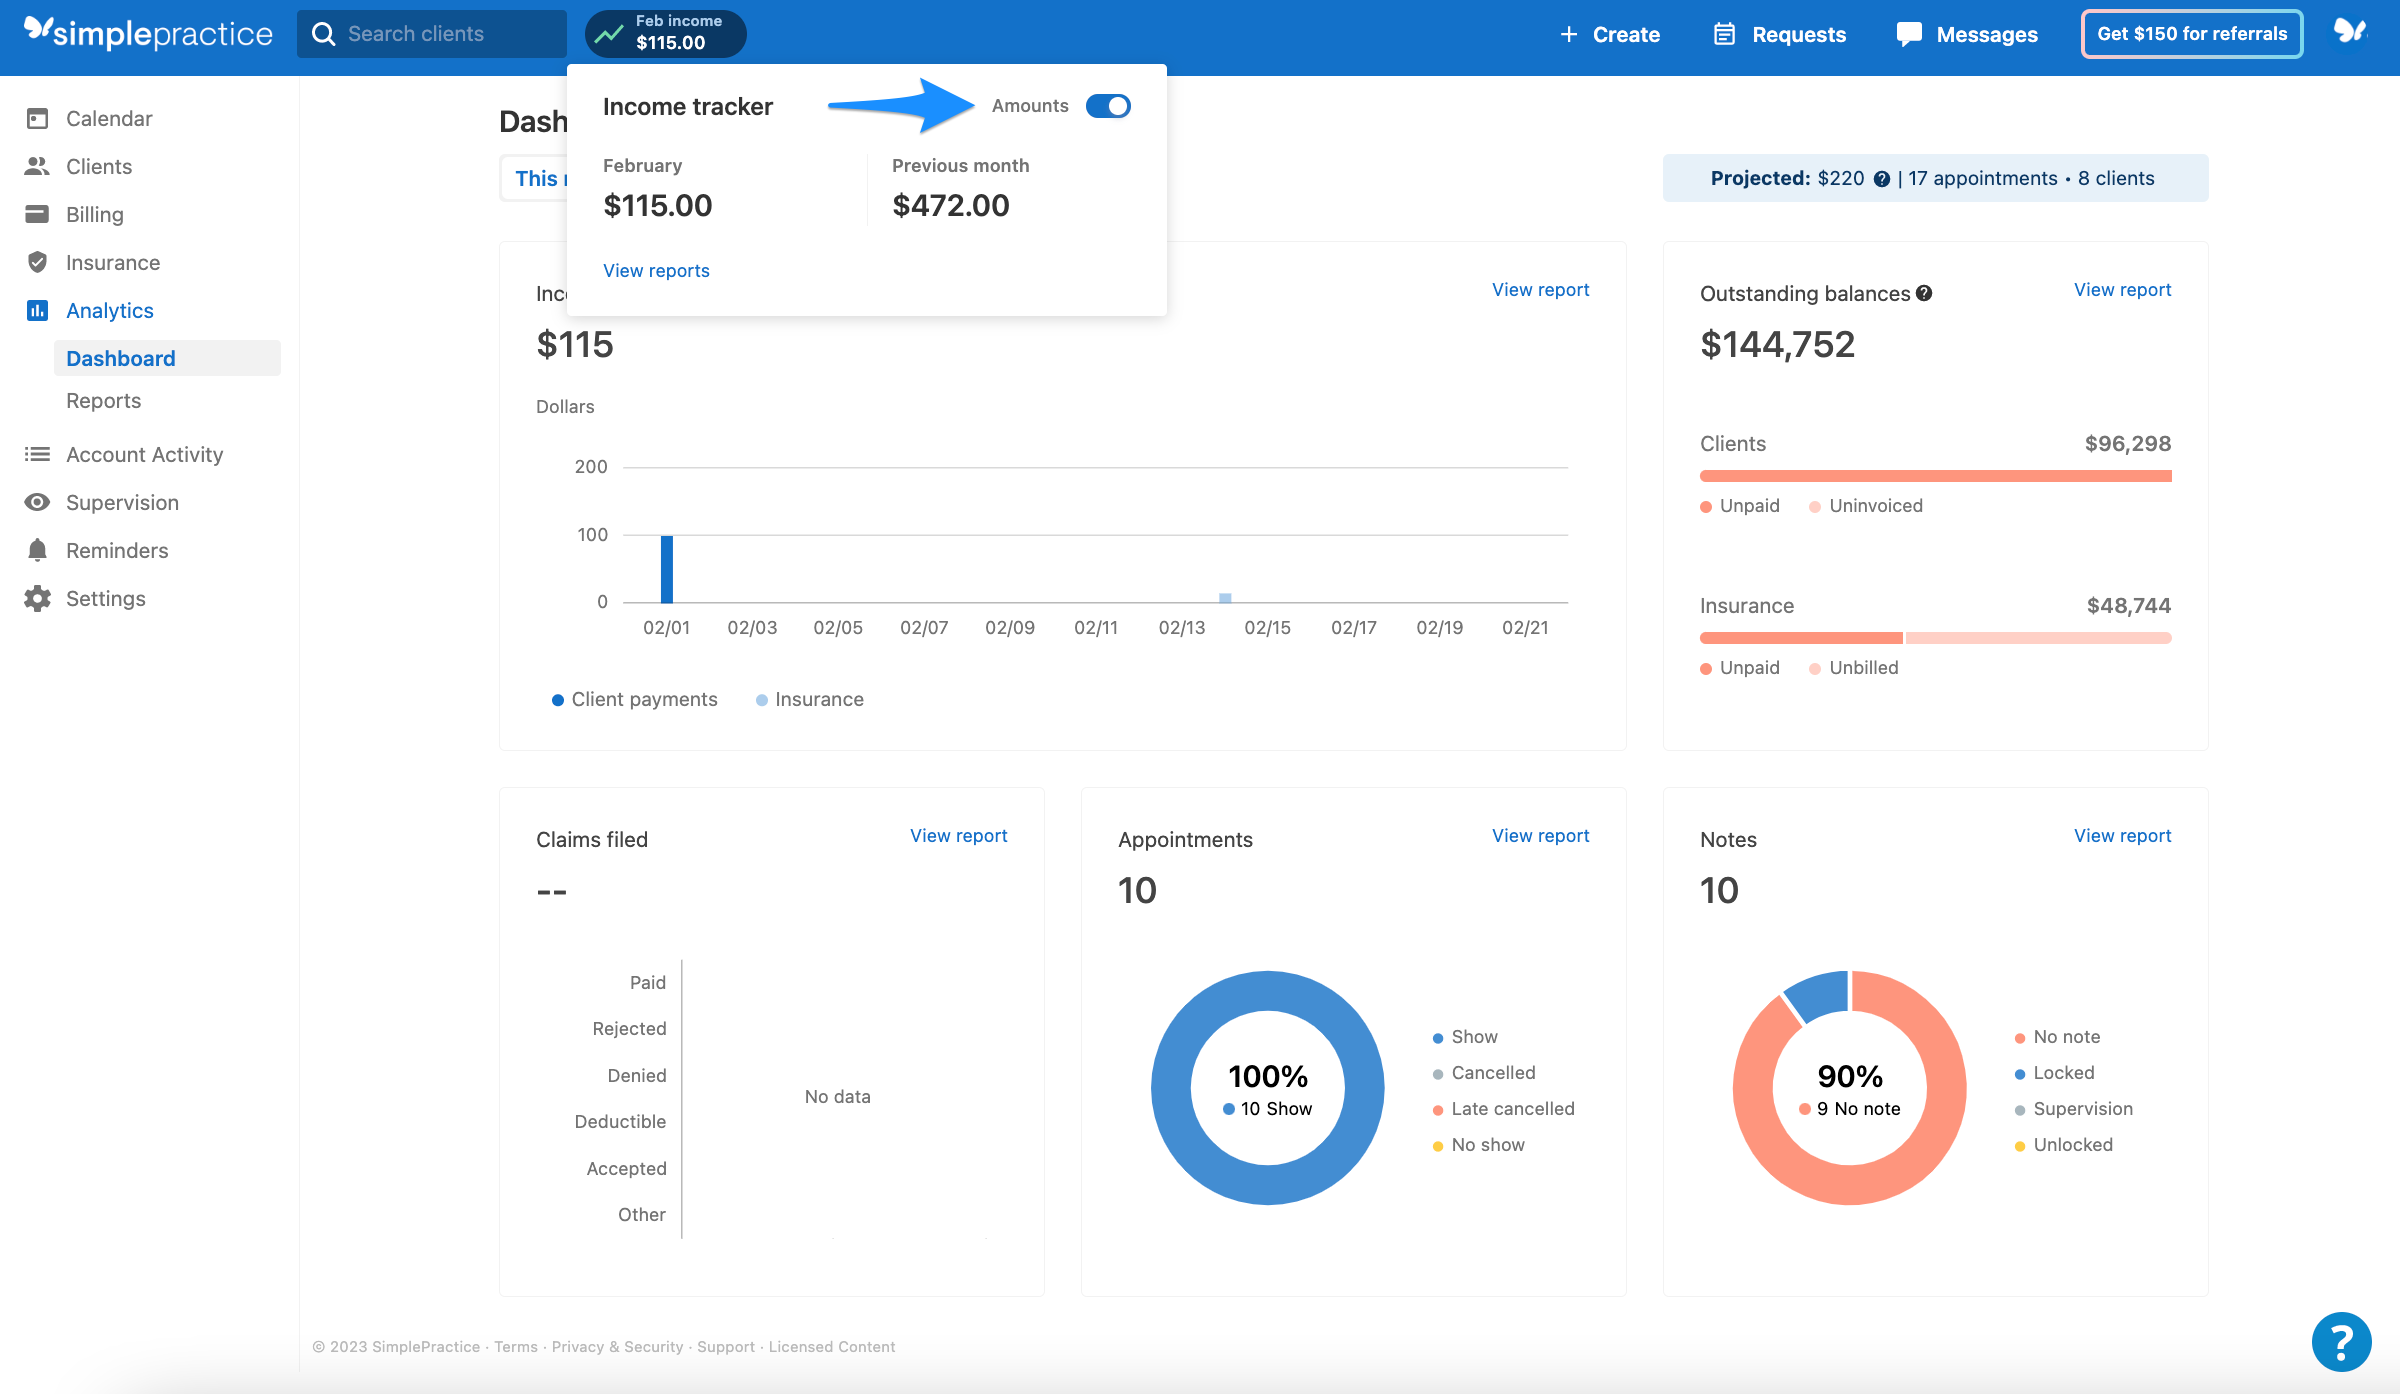Toggle the Insurance legend on the income chart

810,698
